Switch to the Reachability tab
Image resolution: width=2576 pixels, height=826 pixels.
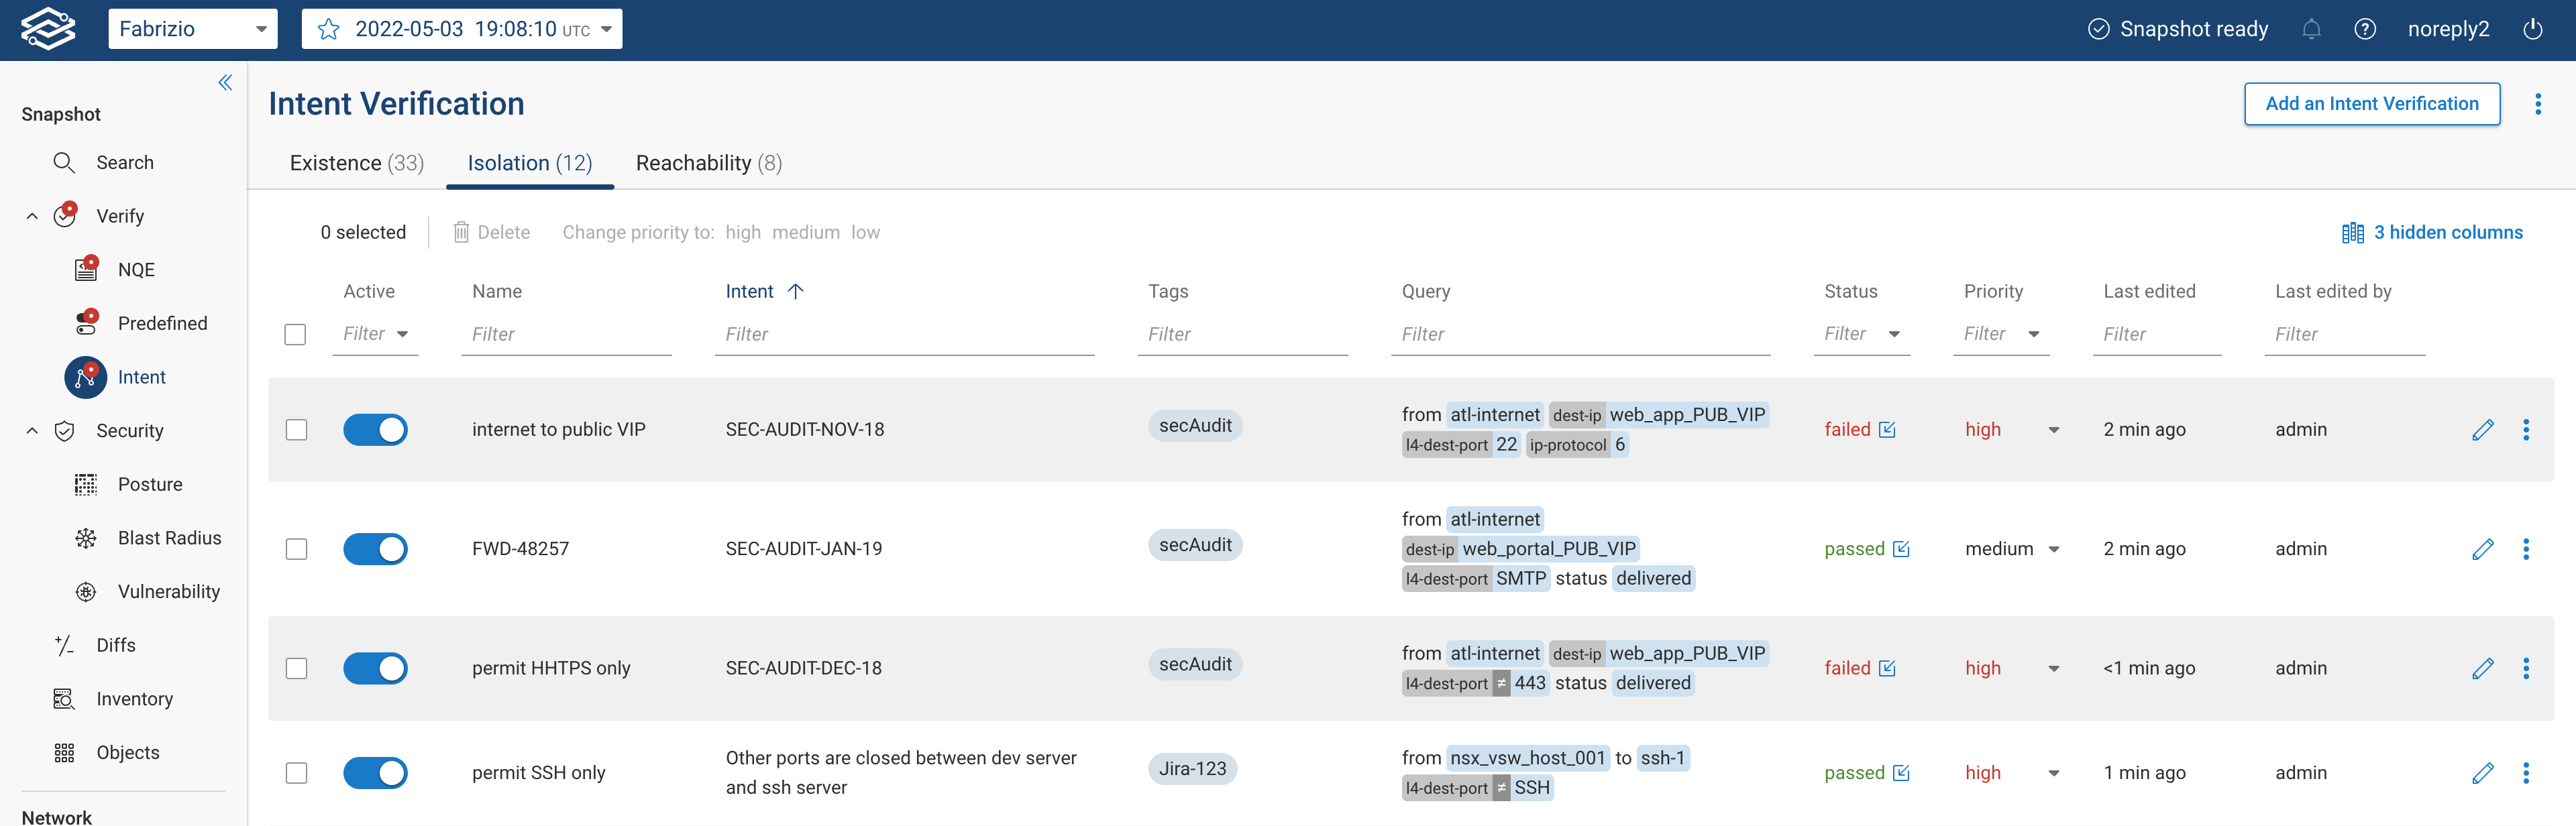point(708,163)
